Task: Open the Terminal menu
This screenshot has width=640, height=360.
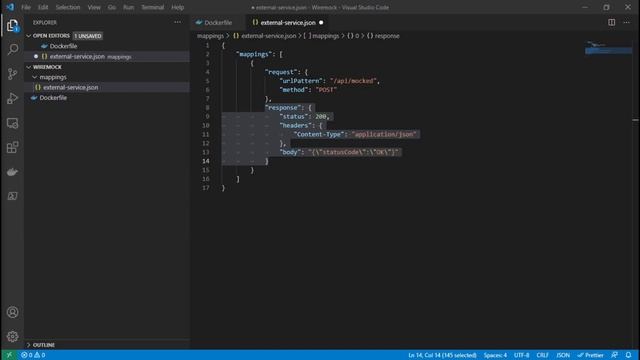Action: 152,7
